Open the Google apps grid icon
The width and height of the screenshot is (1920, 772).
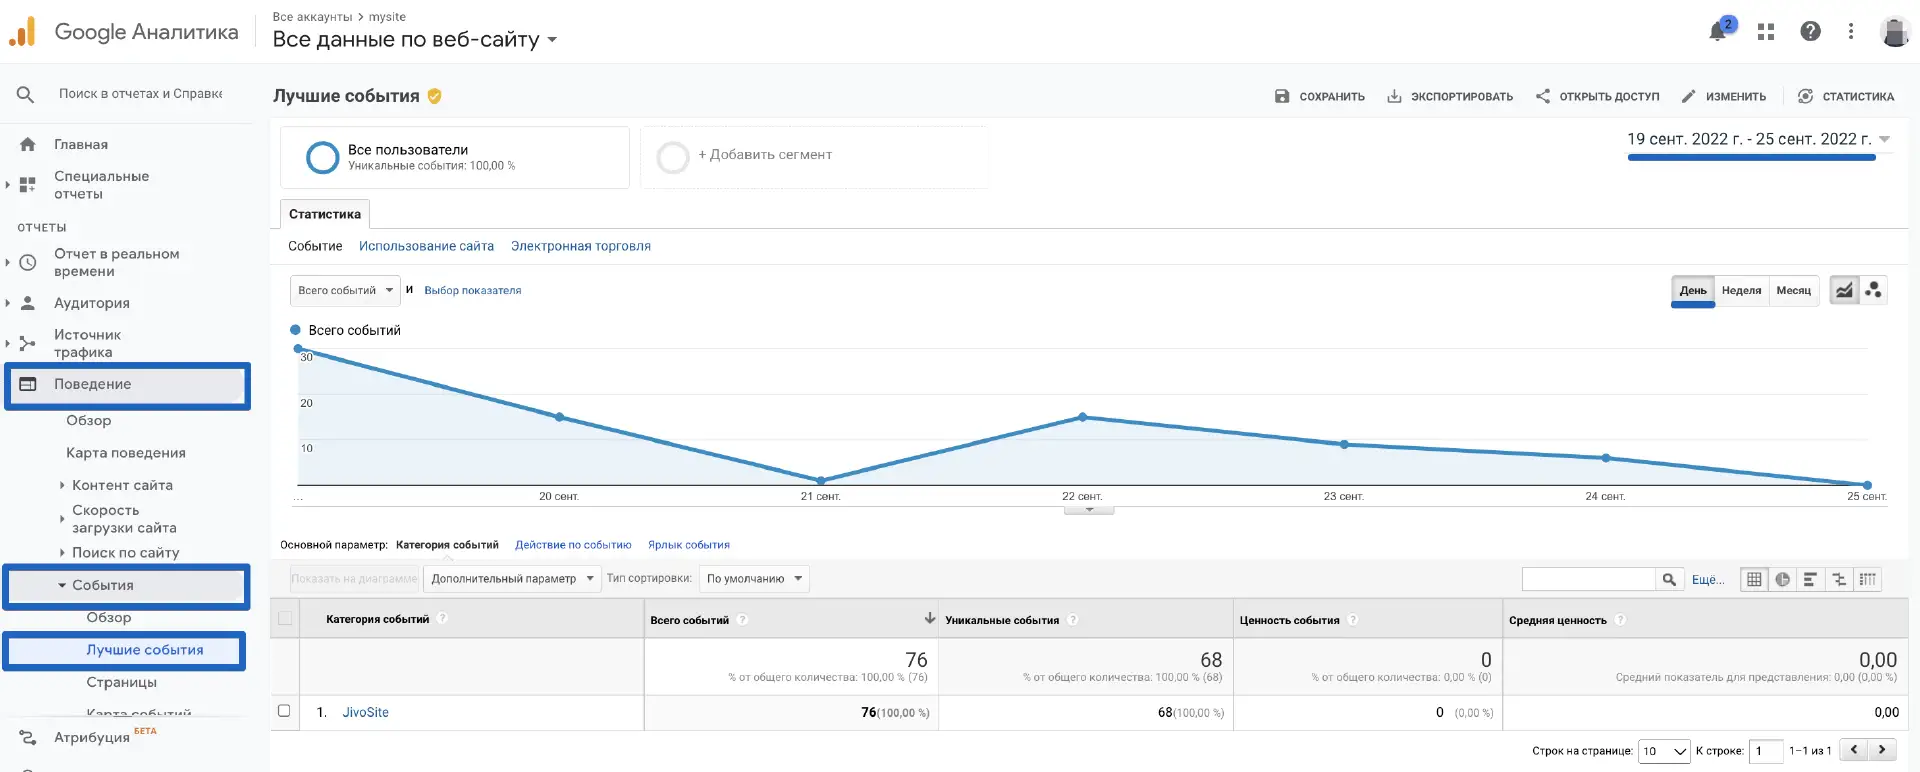1766,32
